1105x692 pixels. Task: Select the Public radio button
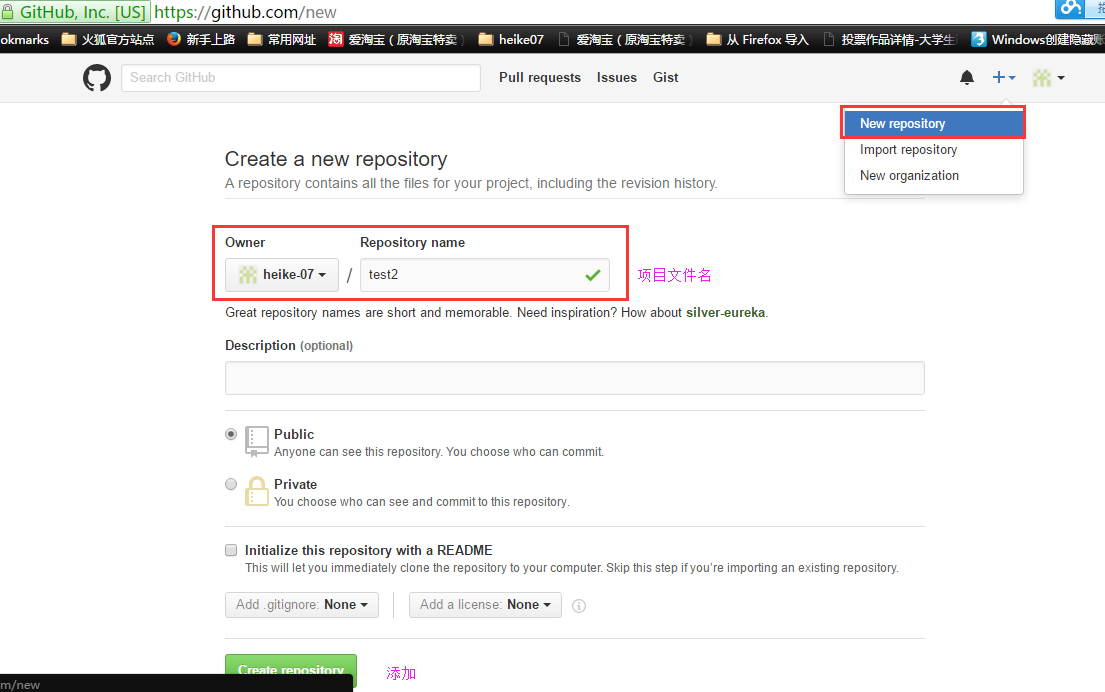coord(230,434)
